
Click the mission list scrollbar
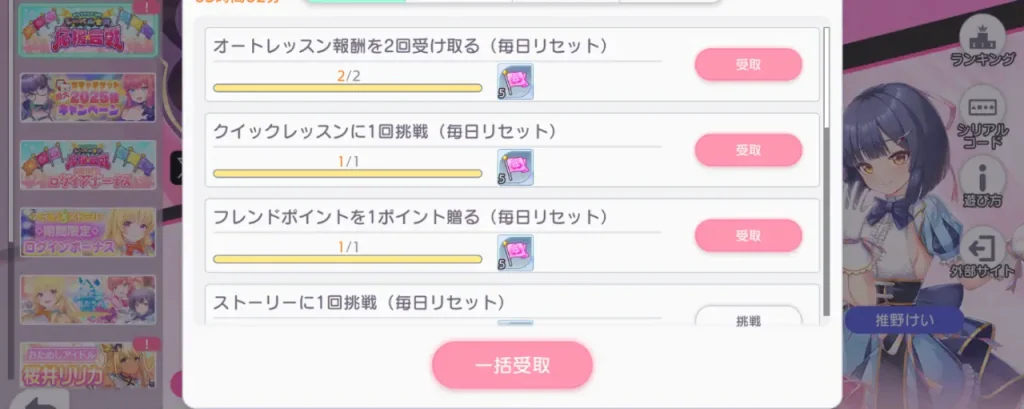click(x=826, y=90)
